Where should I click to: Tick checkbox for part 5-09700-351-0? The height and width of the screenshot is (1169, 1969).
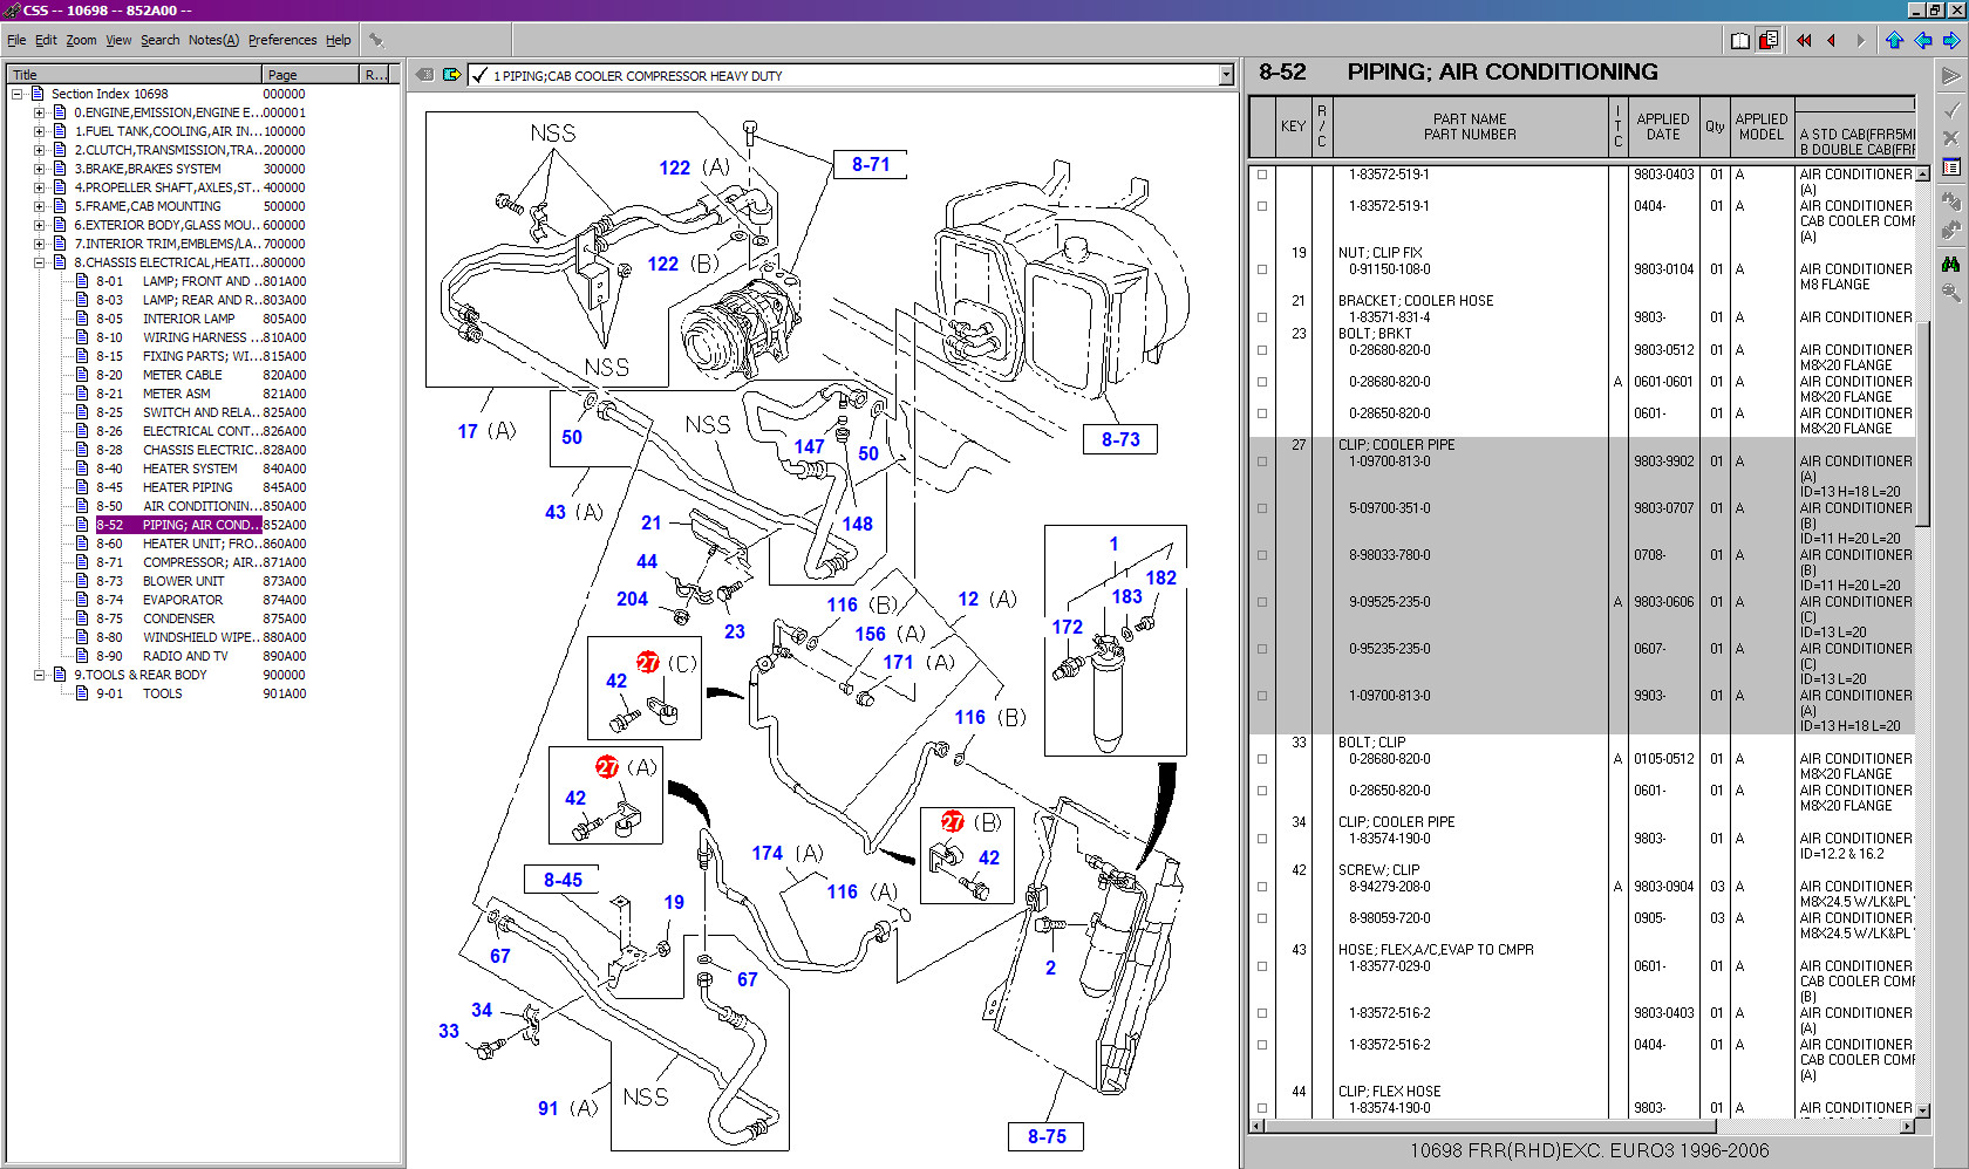1262,508
